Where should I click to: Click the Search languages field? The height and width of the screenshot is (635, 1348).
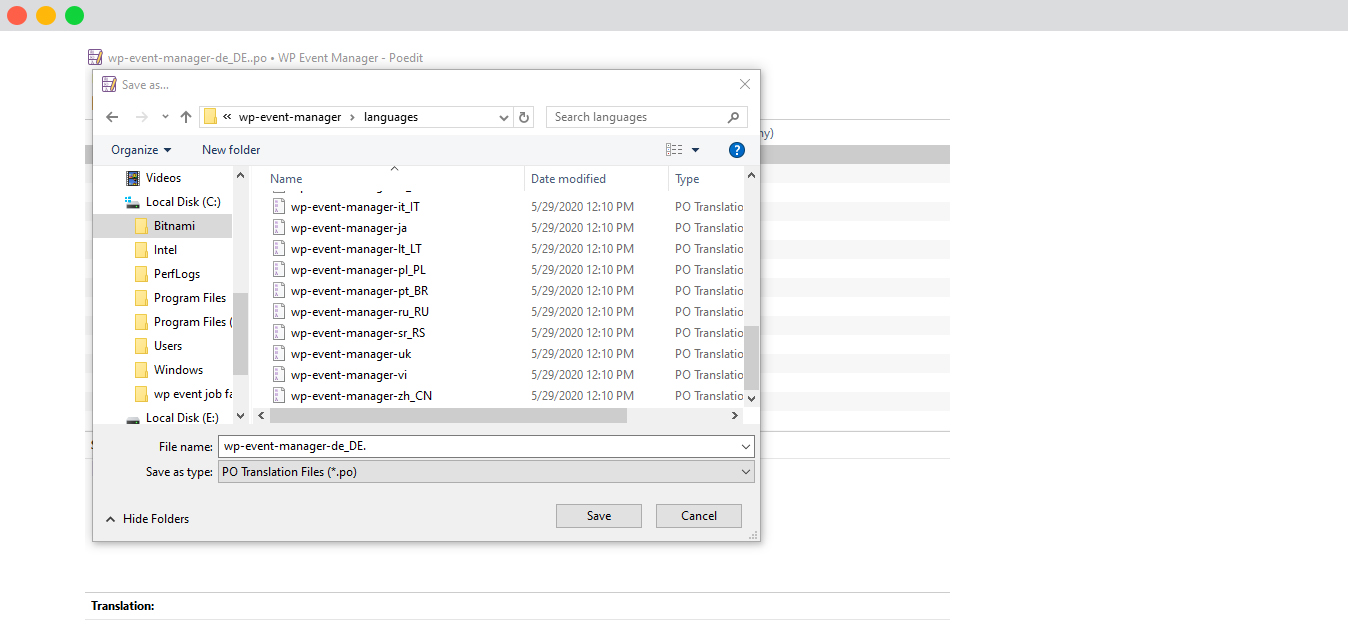[647, 117]
